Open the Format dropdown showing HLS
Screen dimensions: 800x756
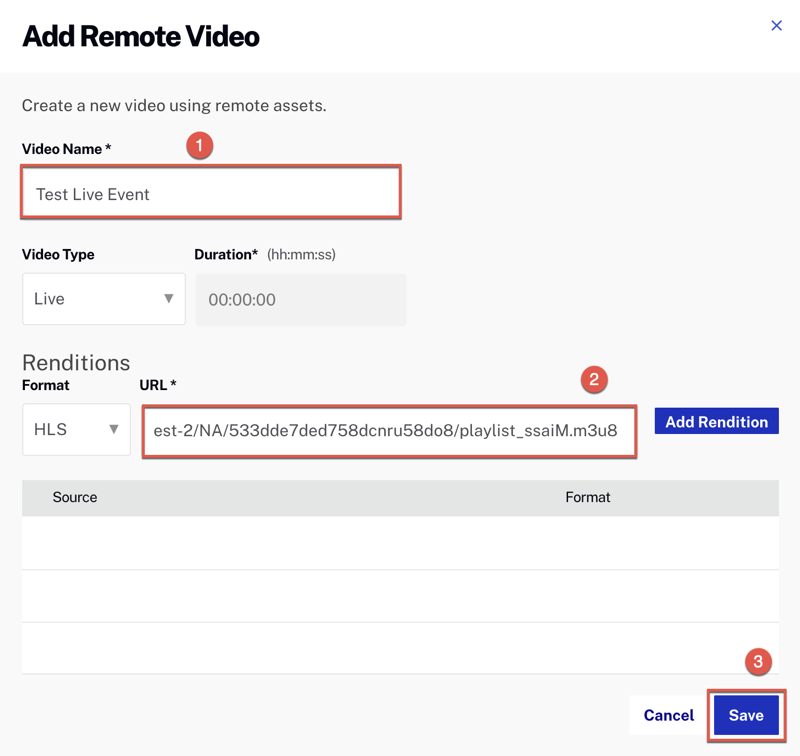[x=76, y=429]
